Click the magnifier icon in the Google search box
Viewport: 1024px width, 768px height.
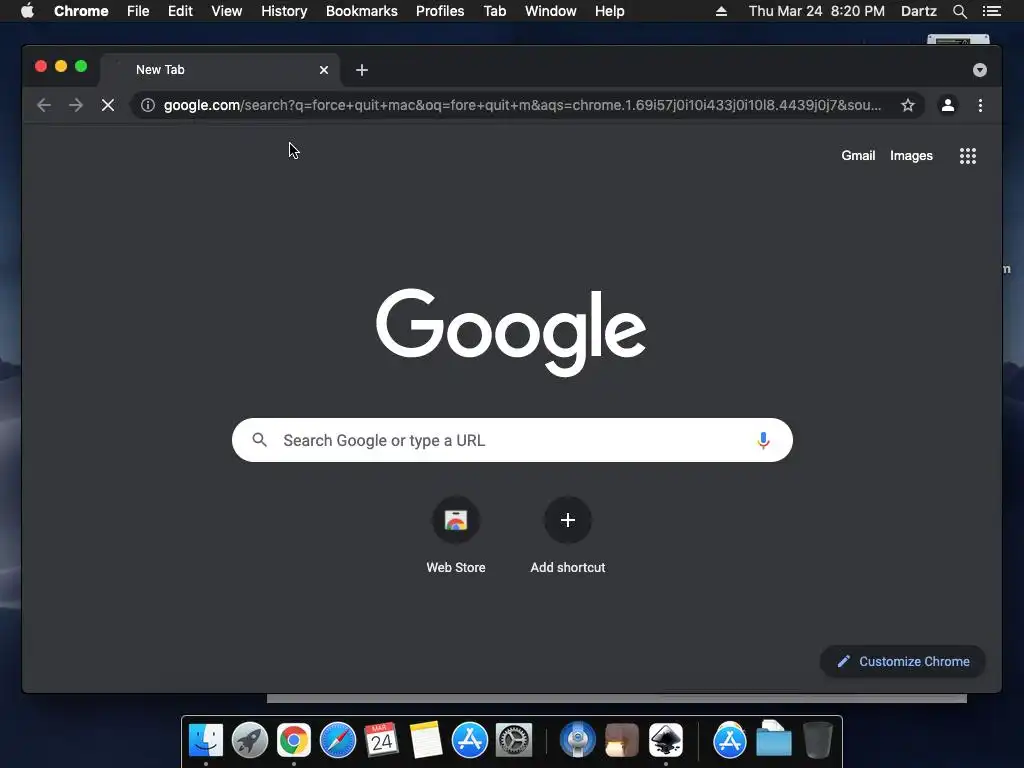pos(260,440)
